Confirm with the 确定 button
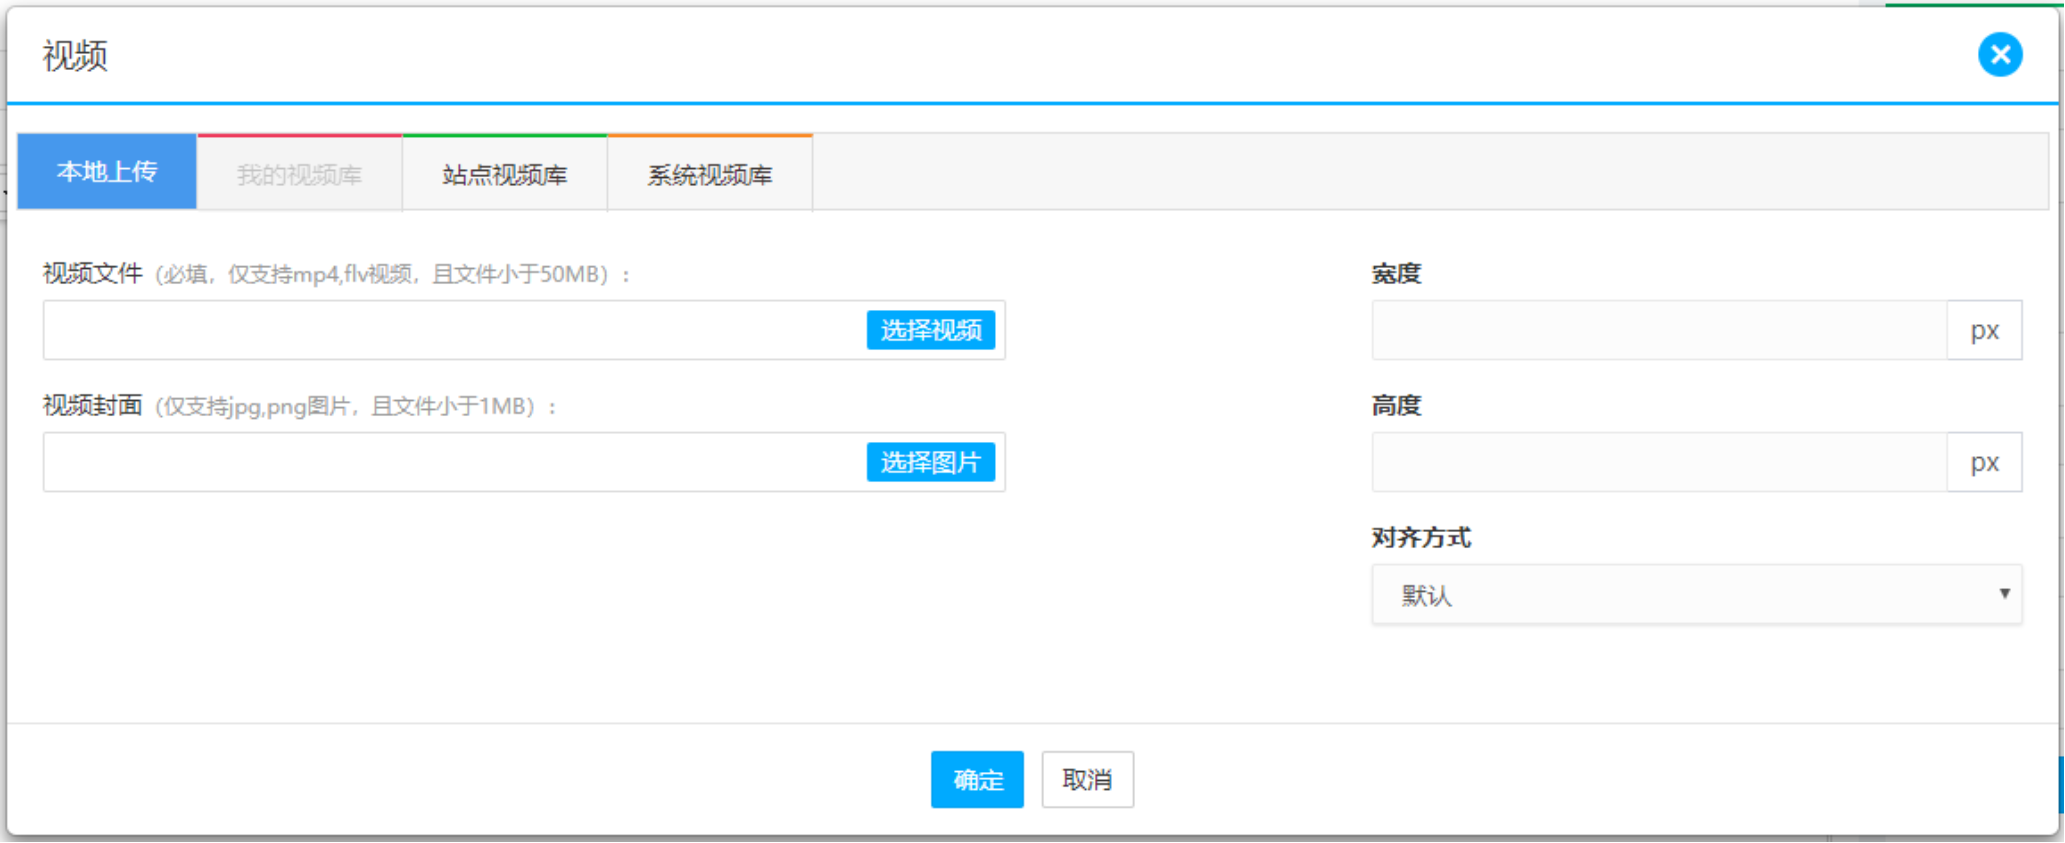This screenshot has width=2065, height=843. tap(976, 779)
